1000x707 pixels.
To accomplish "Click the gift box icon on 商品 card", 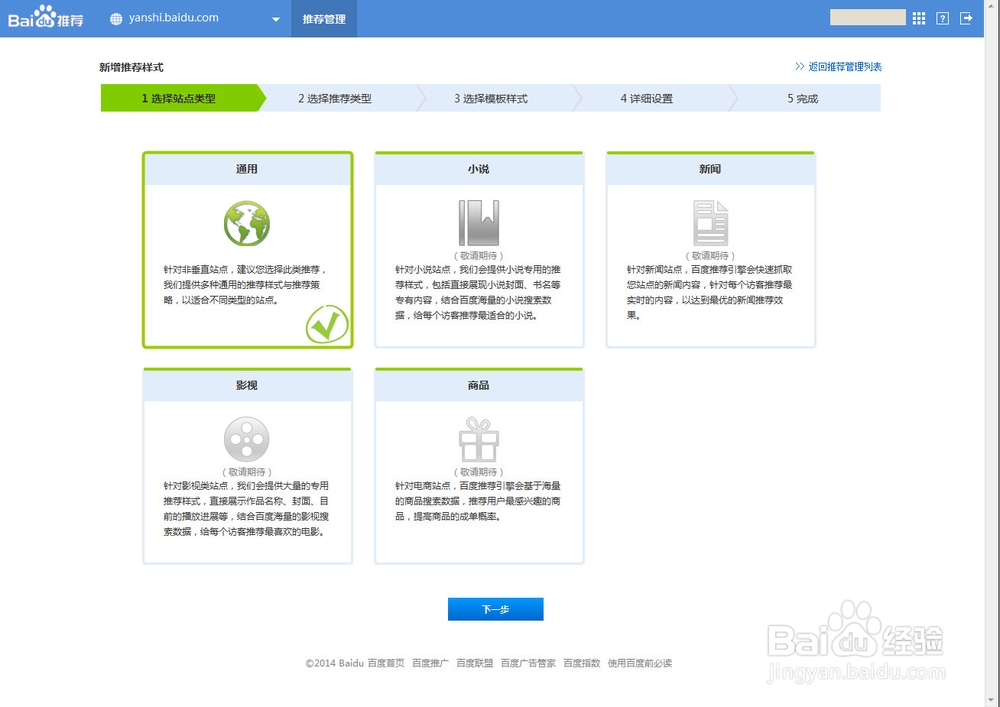I will (x=479, y=437).
